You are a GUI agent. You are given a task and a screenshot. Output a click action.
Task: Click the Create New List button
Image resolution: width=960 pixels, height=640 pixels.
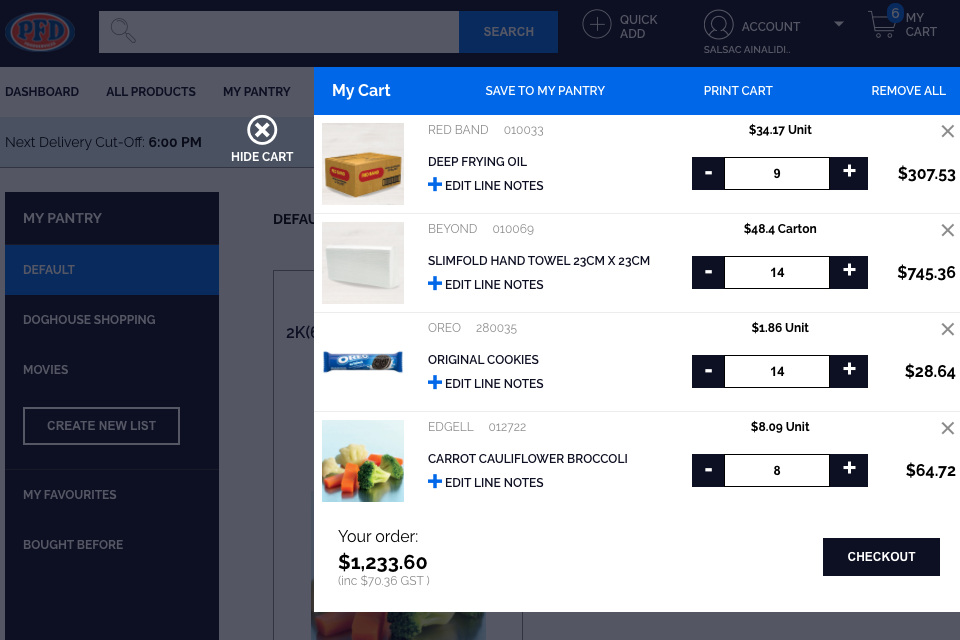102,426
